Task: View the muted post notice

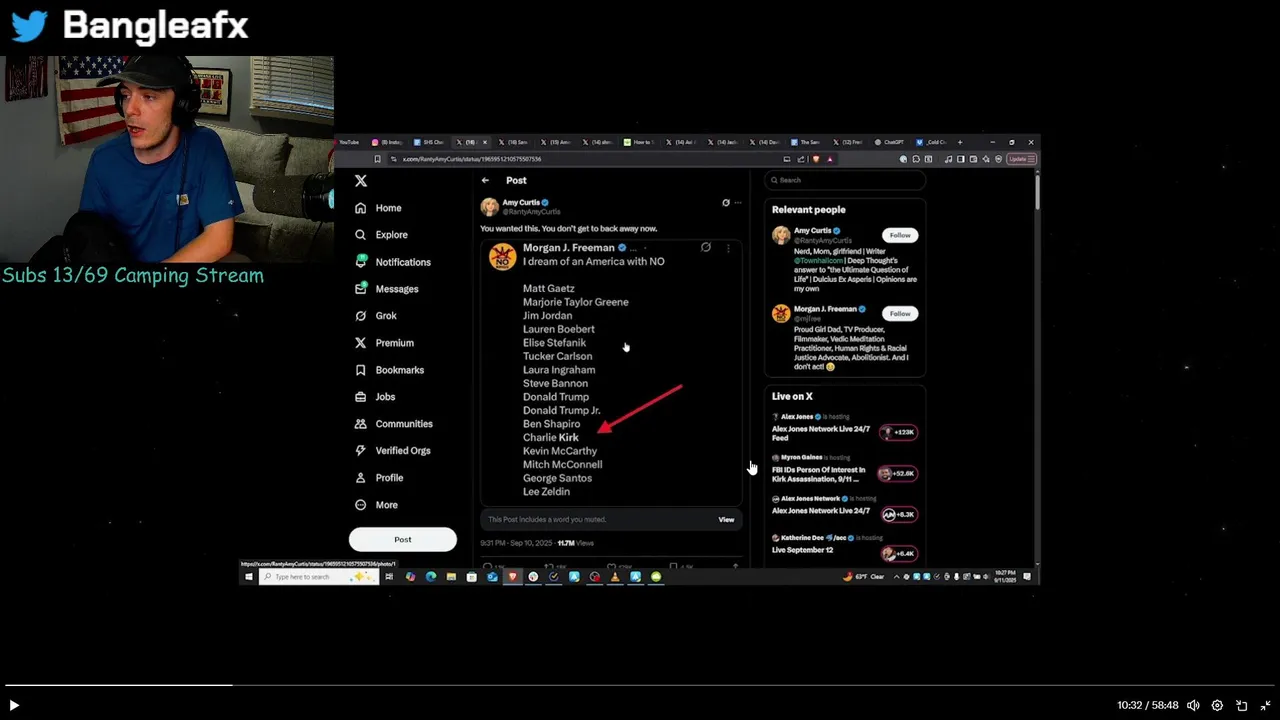Action: tap(726, 520)
